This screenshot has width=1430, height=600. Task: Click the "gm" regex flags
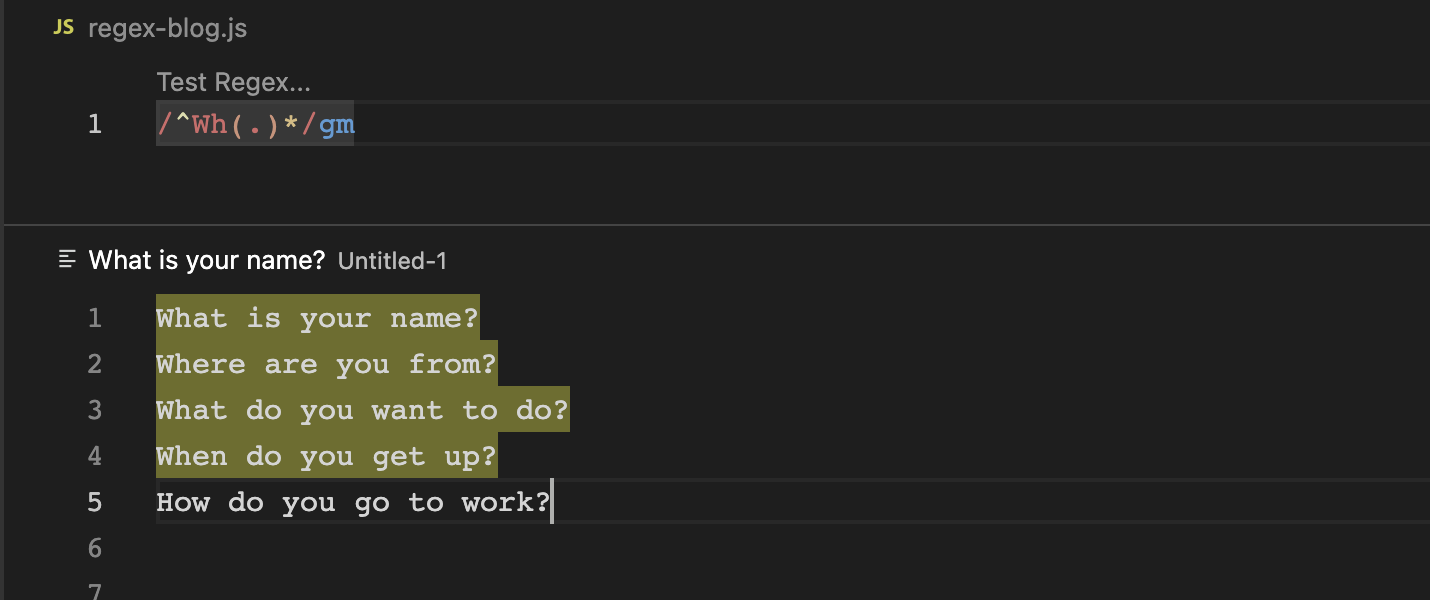coord(337,125)
